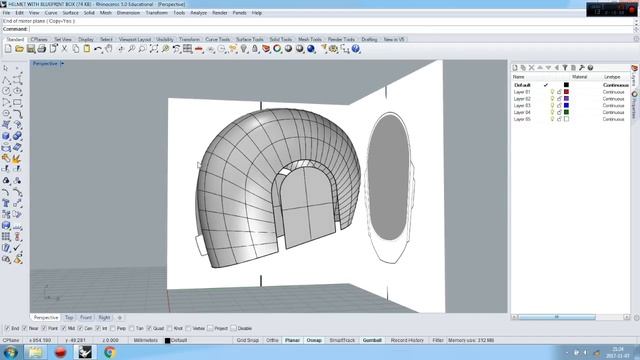Click in the Command input field
640x360 pixels.
pyautogui.click(x=331, y=29)
